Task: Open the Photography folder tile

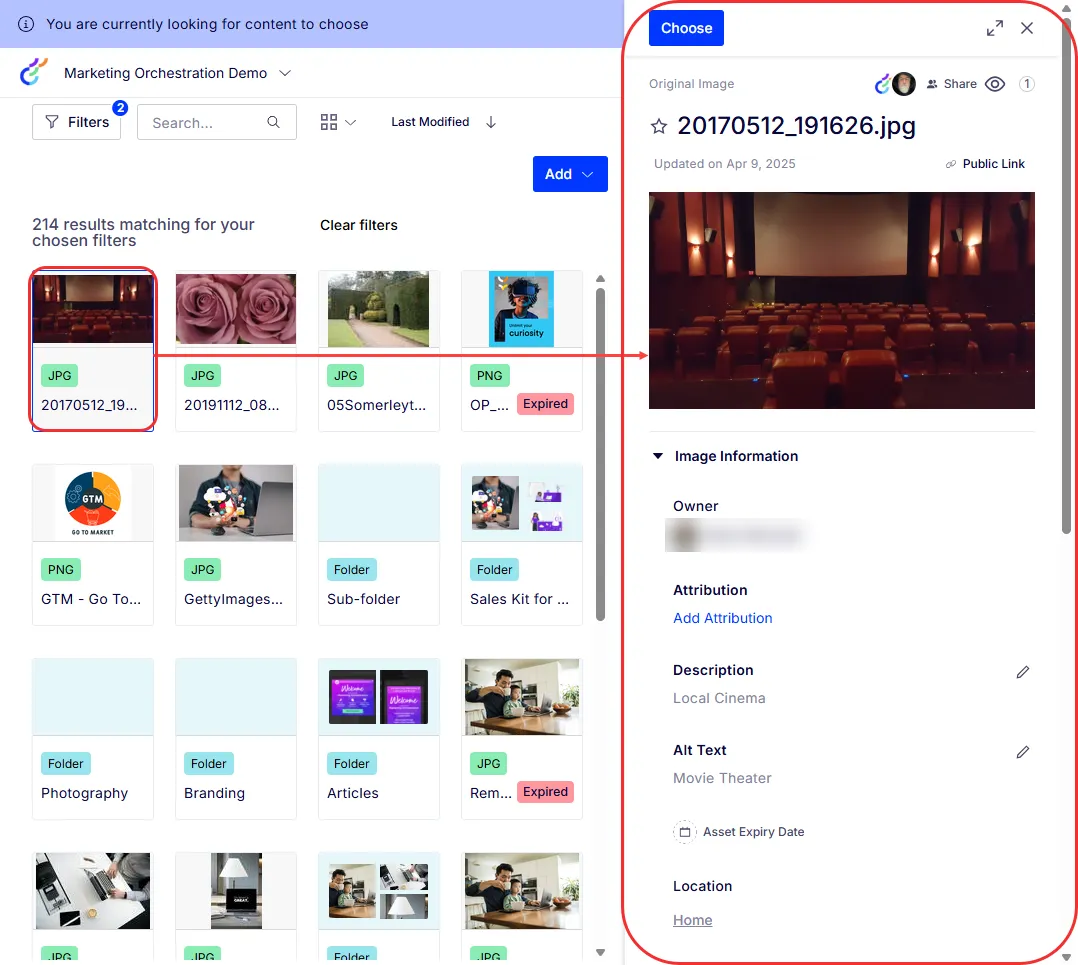Action: coord(93,738)
